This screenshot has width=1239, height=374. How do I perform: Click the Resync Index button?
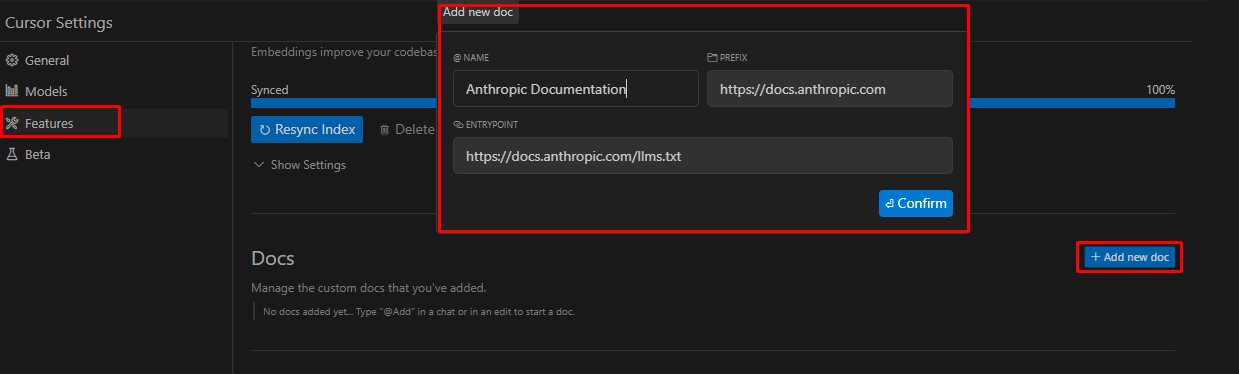307,129
